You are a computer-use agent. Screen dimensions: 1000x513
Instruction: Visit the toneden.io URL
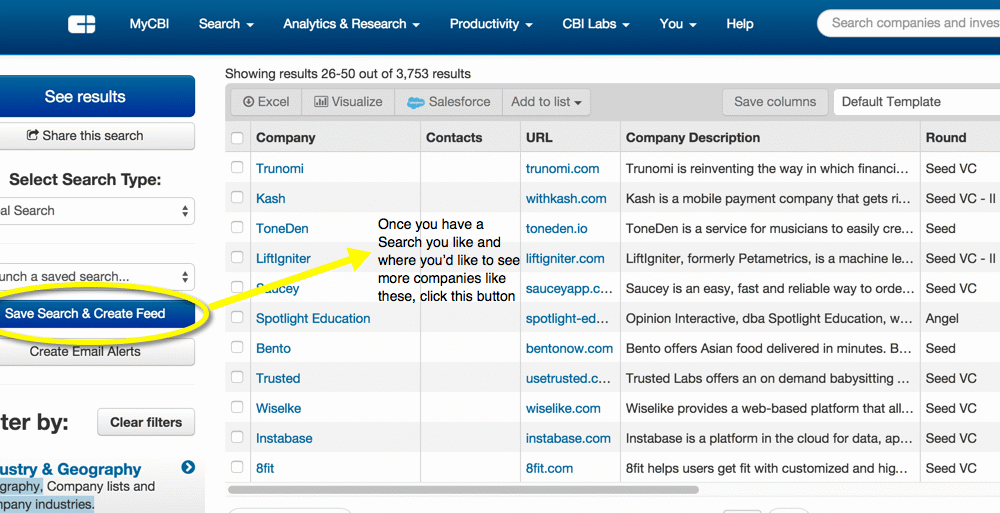[x=556, y=228]
